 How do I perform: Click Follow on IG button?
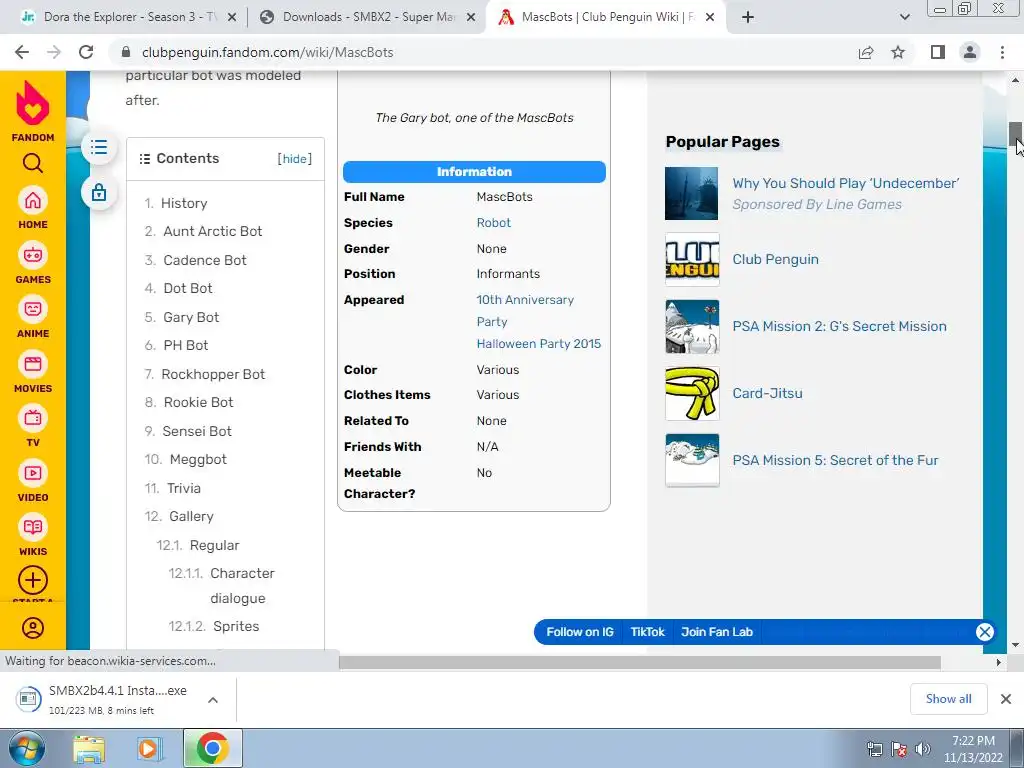pyautogui.click(x=580, y=632)
